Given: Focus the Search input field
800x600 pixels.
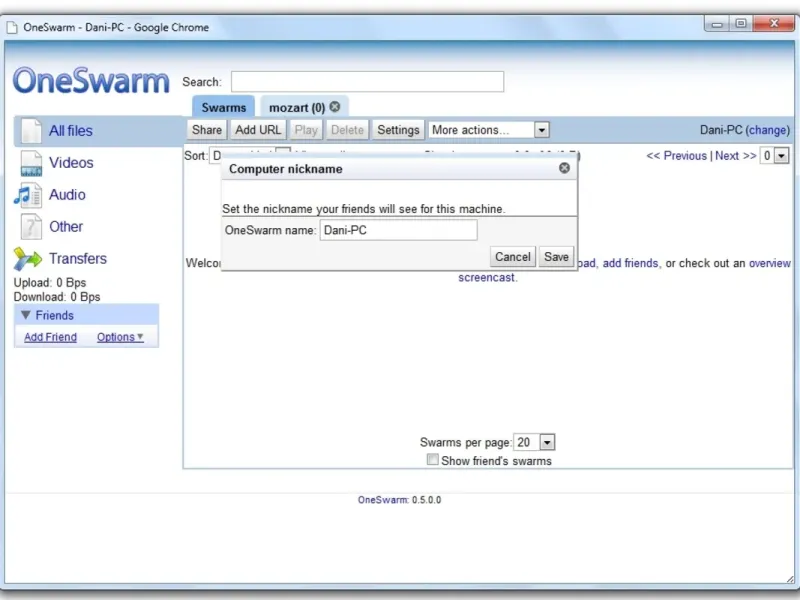Looking at the screenshot, I should (x=367, y=82).
